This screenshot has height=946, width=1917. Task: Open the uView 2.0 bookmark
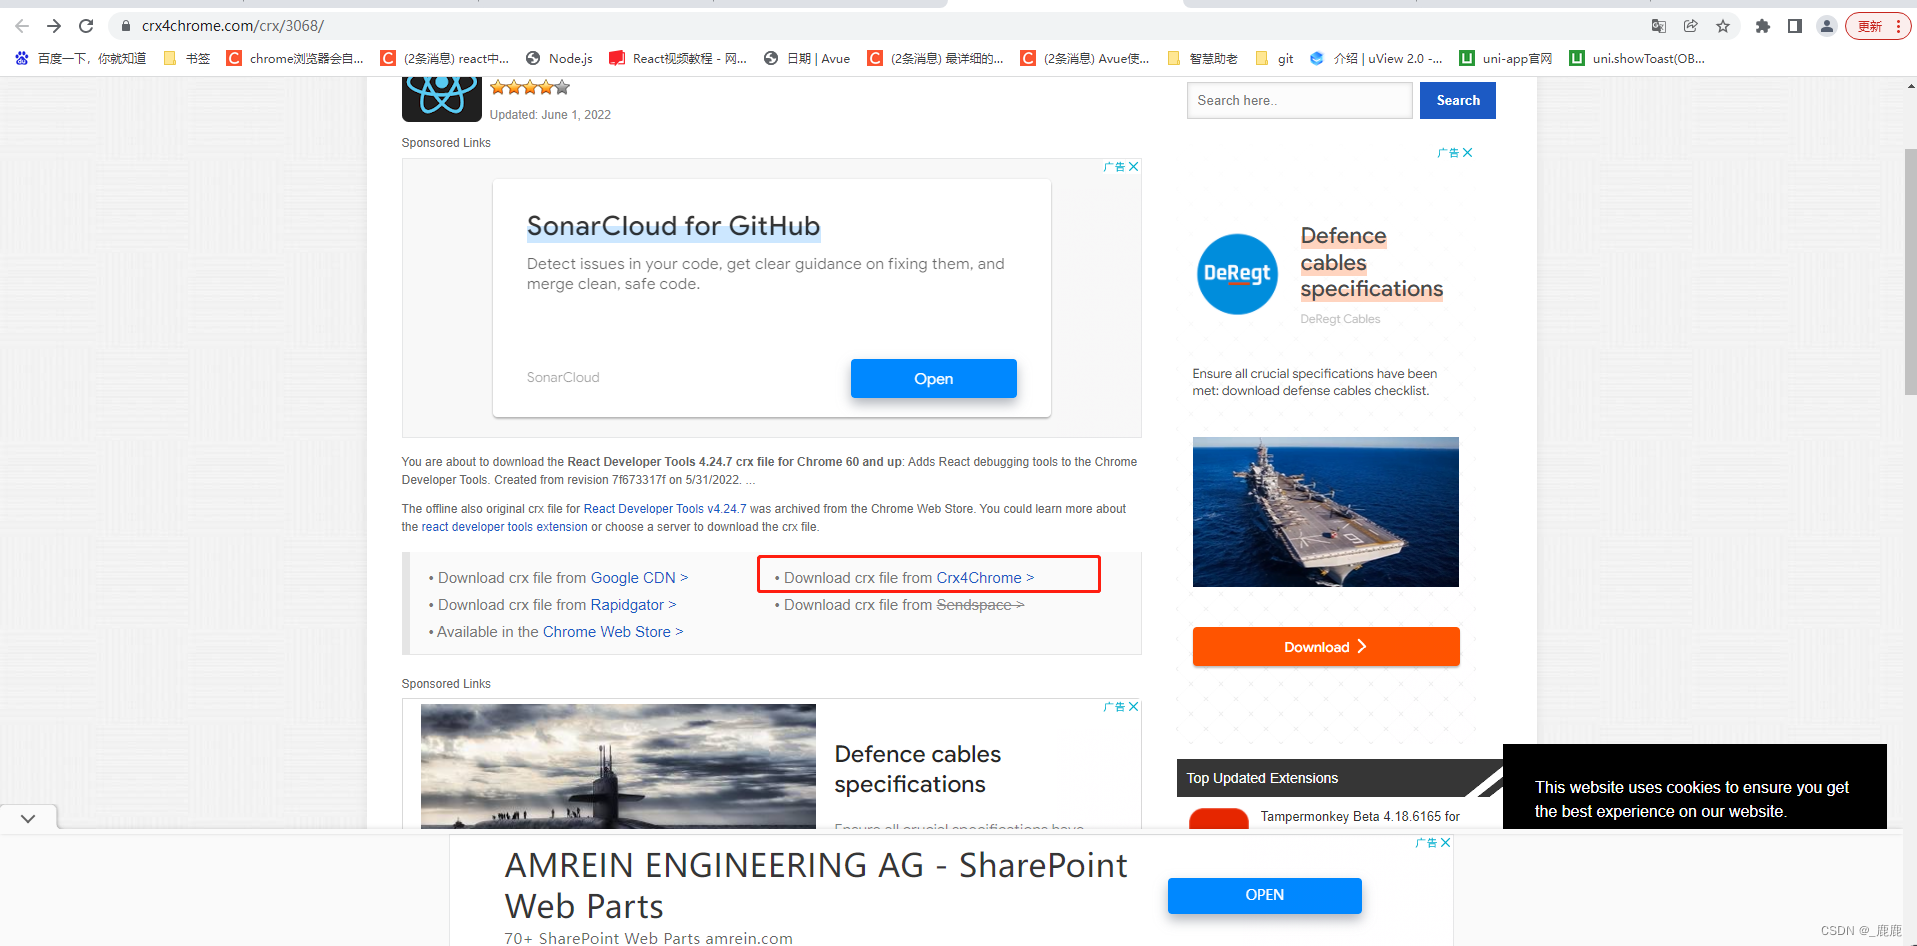[x=1377, y=59]
